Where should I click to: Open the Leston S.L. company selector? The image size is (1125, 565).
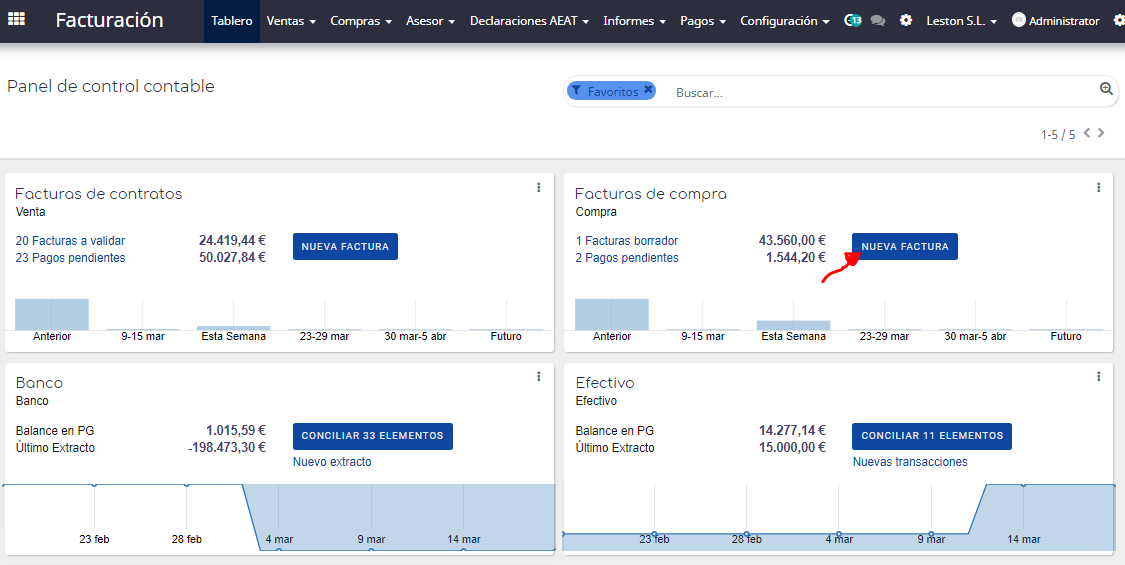pyautogui.click(x=961, y=21)
